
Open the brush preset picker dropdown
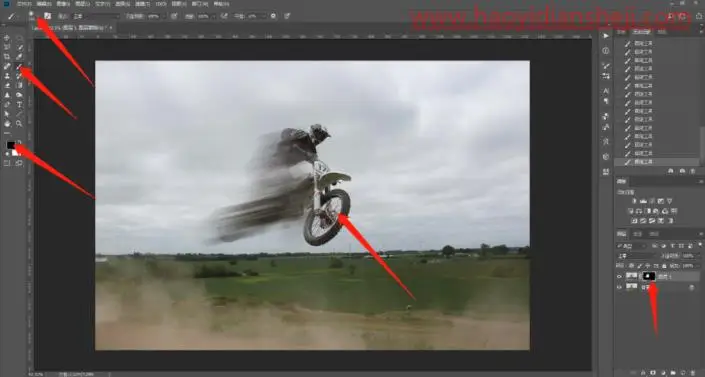click(31, 16)
